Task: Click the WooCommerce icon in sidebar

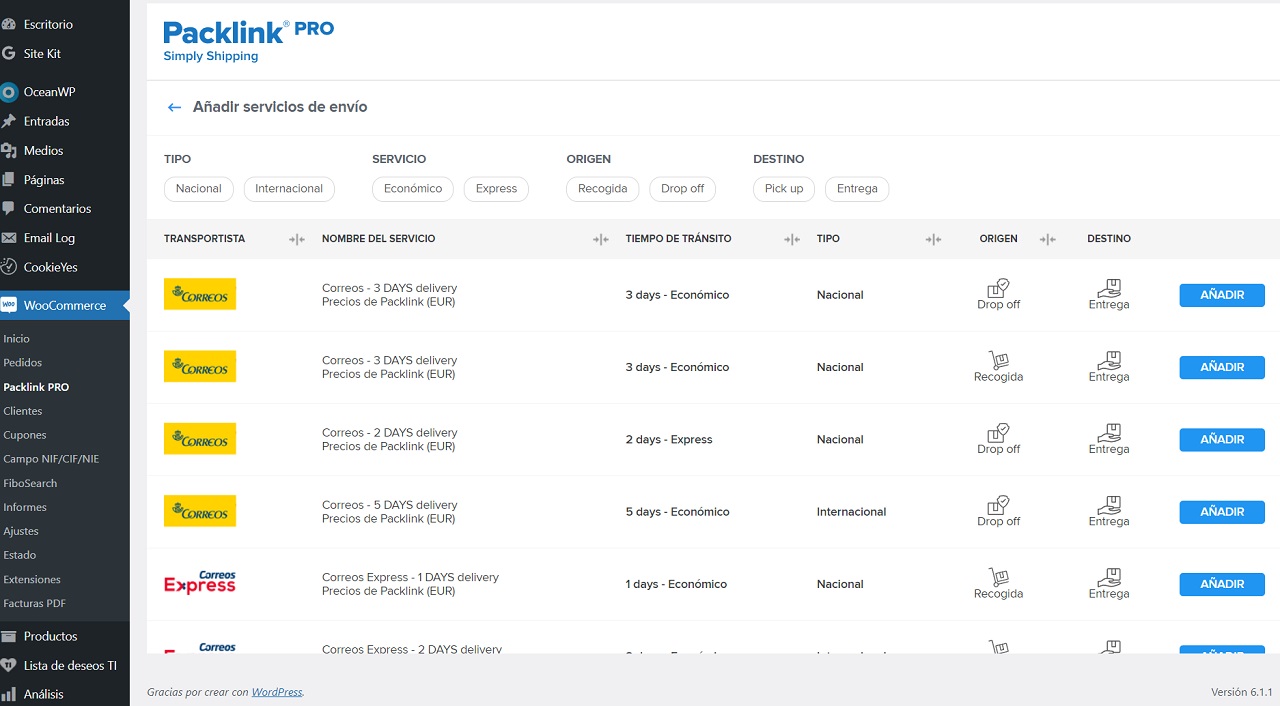Action: tap(9, 305)
